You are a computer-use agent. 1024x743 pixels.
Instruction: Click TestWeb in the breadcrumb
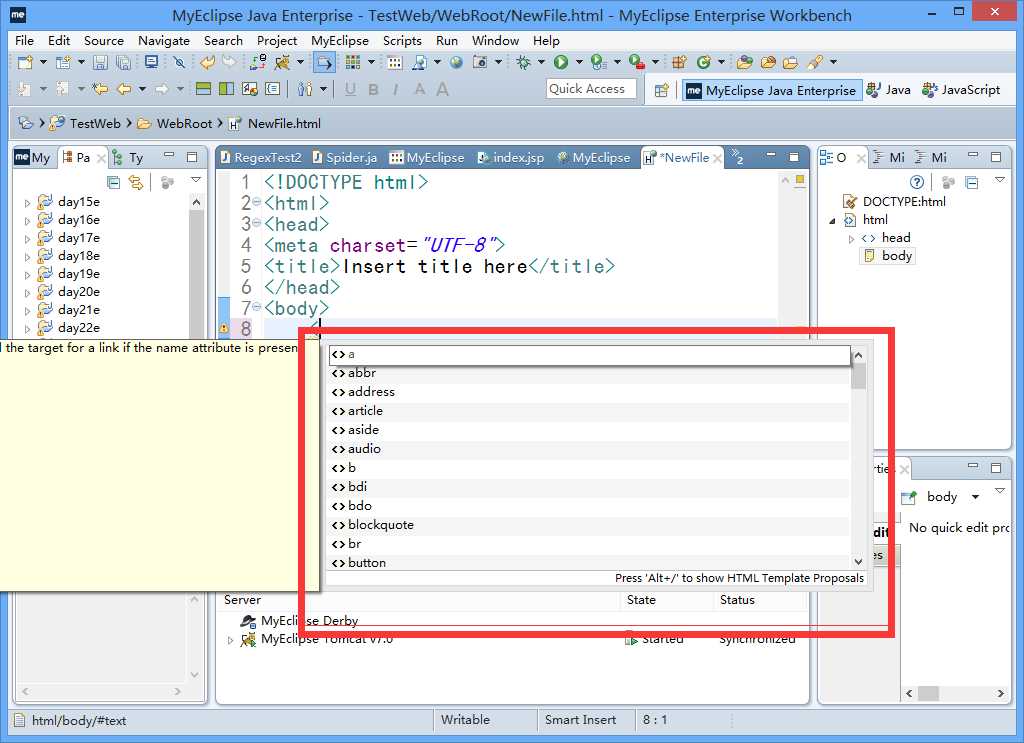[95, 123]
